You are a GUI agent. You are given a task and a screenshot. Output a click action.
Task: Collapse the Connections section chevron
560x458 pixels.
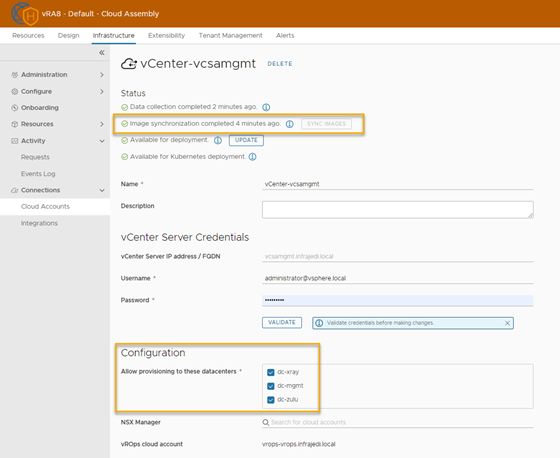(102, 190)
